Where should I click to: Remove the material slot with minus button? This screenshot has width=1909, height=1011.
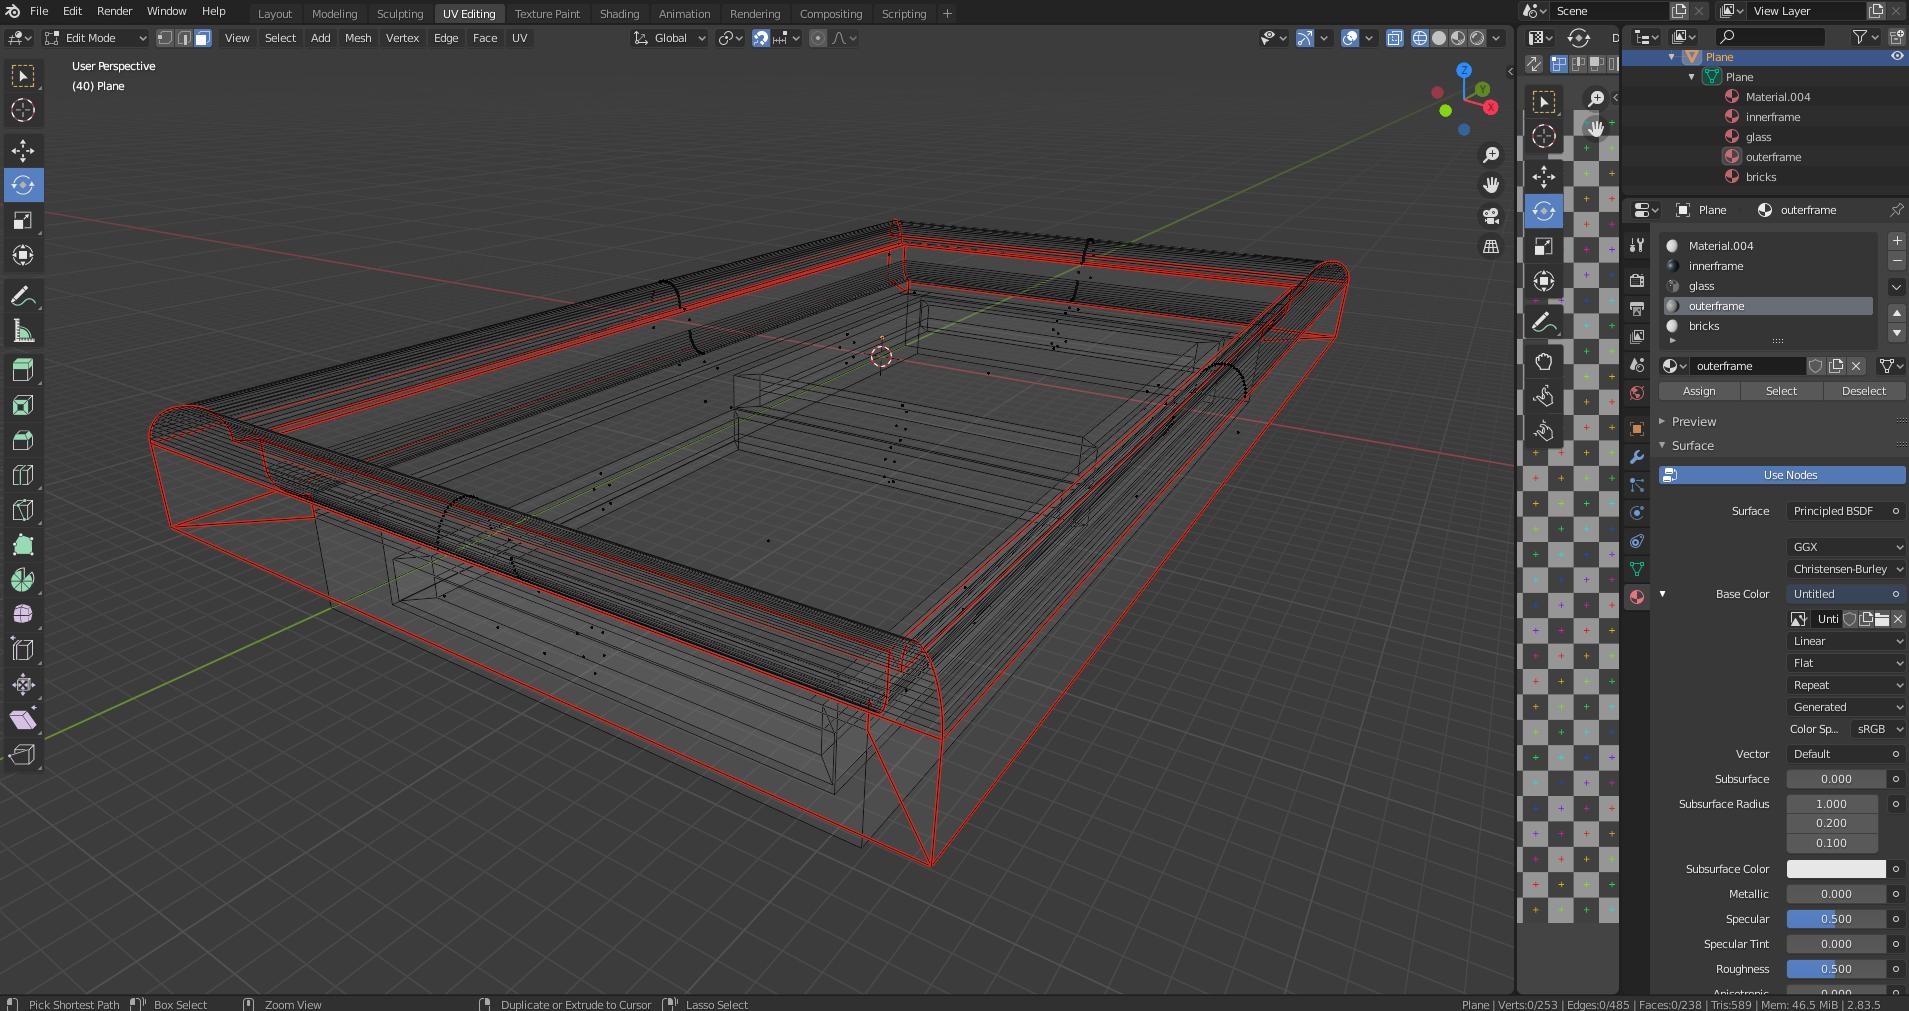1896,261
